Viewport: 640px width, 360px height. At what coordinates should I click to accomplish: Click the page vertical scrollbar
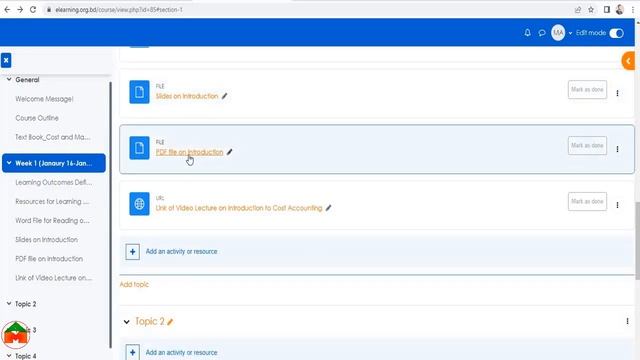click(x=638, y=241)
